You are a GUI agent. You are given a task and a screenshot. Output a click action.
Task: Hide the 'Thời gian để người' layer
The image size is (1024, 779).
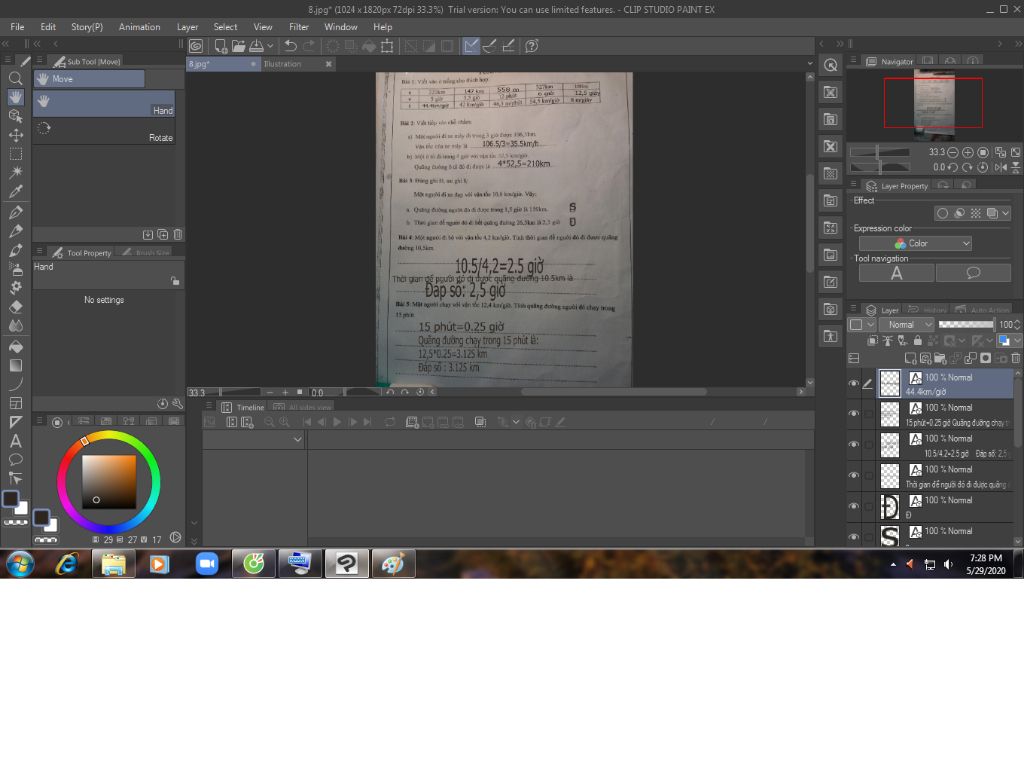[854, 475]
